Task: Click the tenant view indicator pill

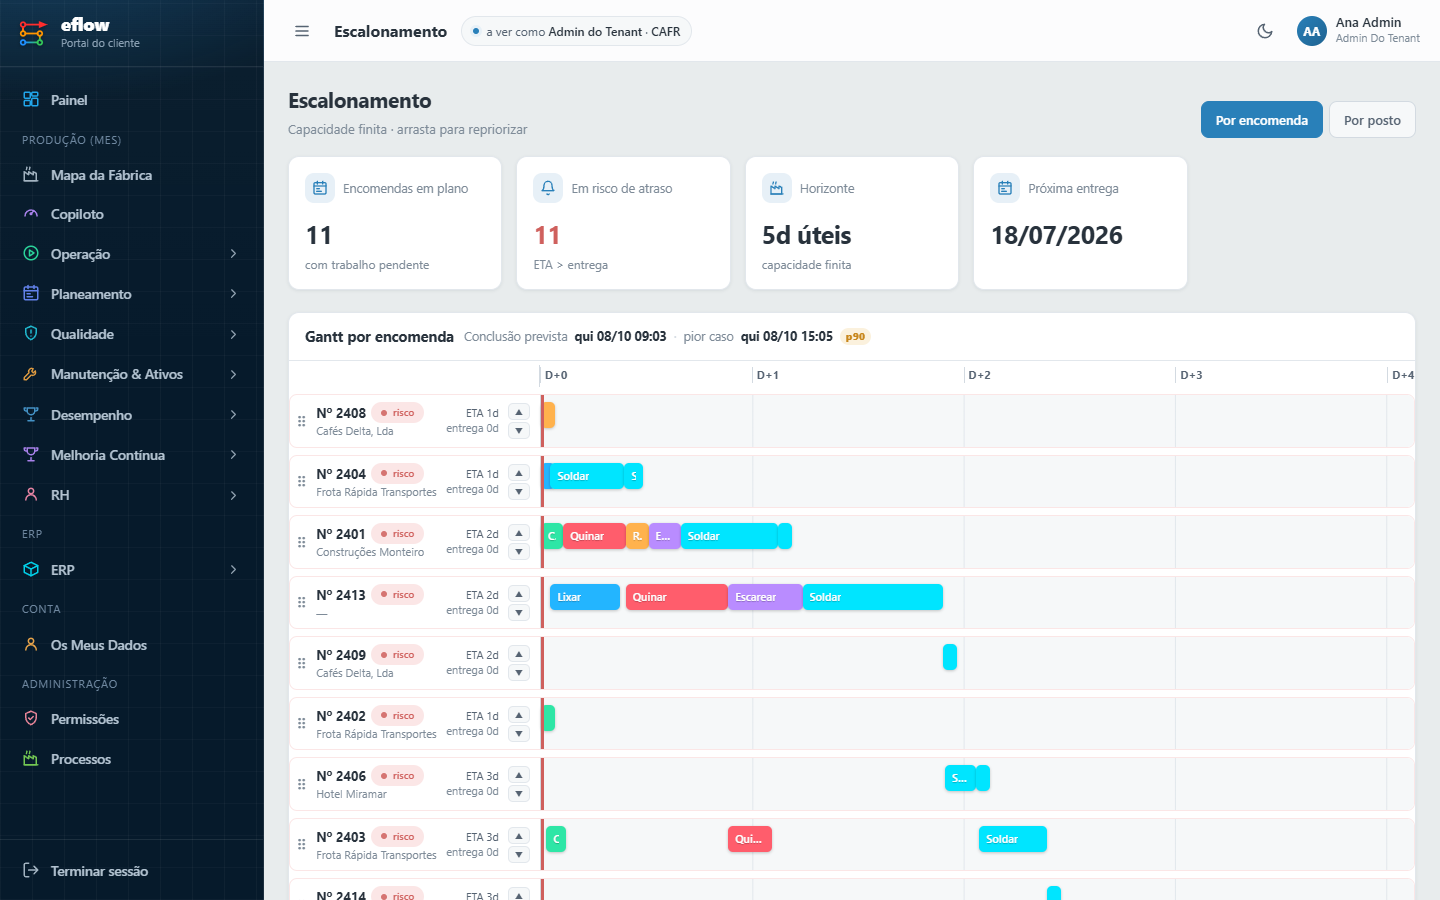Action: [x=576, y=31]
